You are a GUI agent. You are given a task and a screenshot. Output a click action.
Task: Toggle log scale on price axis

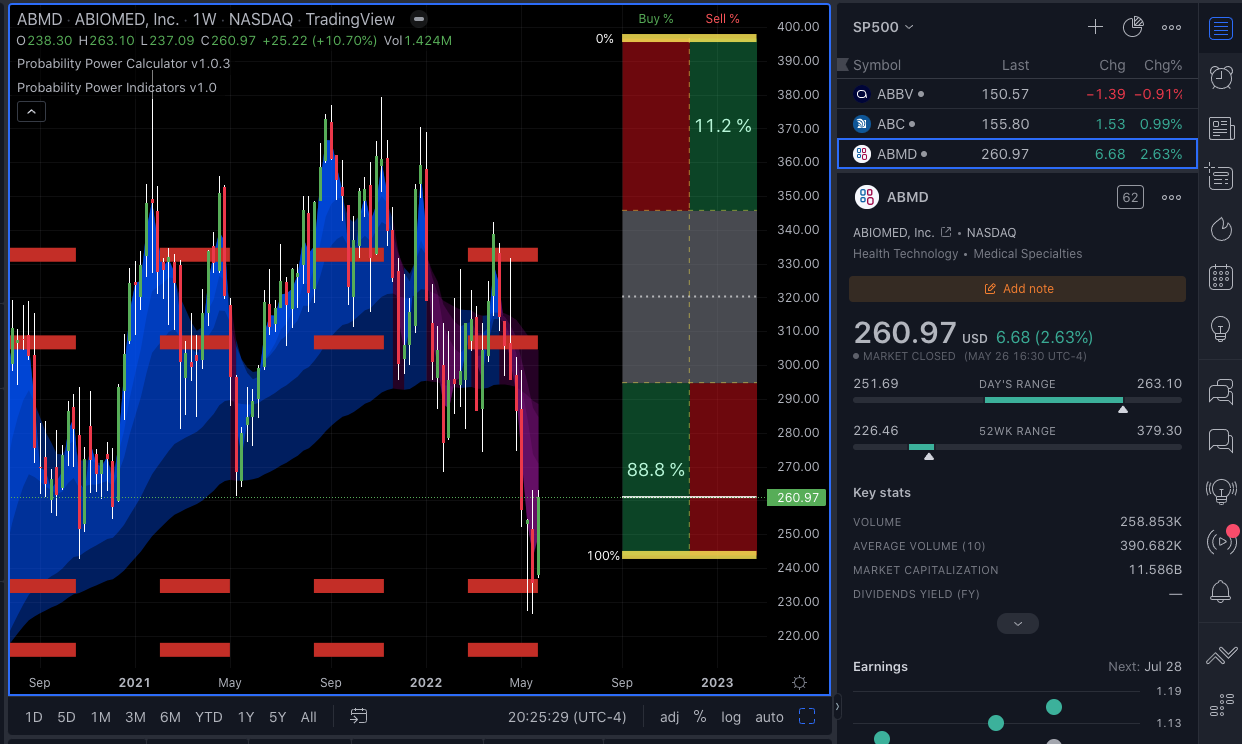pyautogui.click(x=731, y=717)
